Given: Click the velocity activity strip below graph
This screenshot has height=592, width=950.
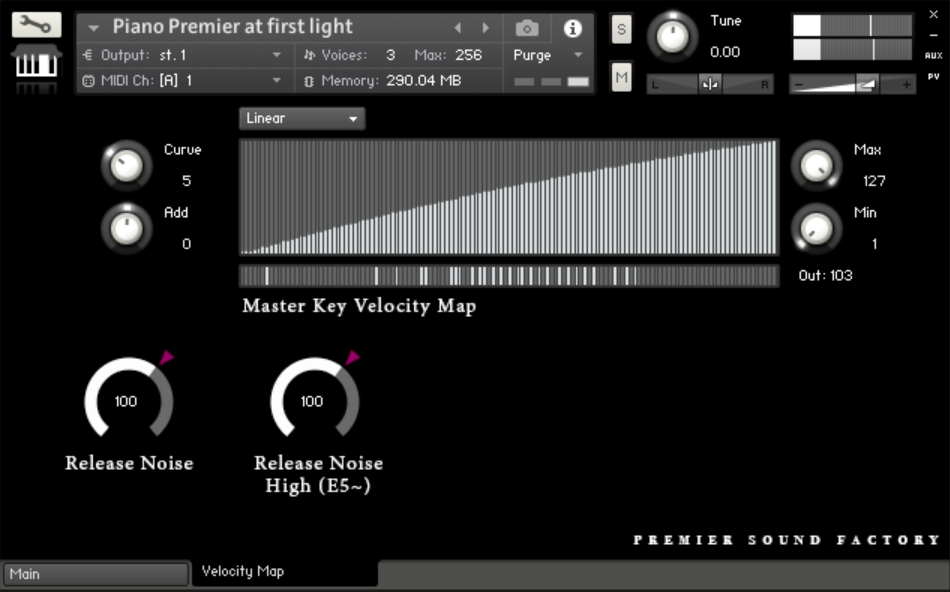Looking at the screenshot, I should tap(508, 276).
